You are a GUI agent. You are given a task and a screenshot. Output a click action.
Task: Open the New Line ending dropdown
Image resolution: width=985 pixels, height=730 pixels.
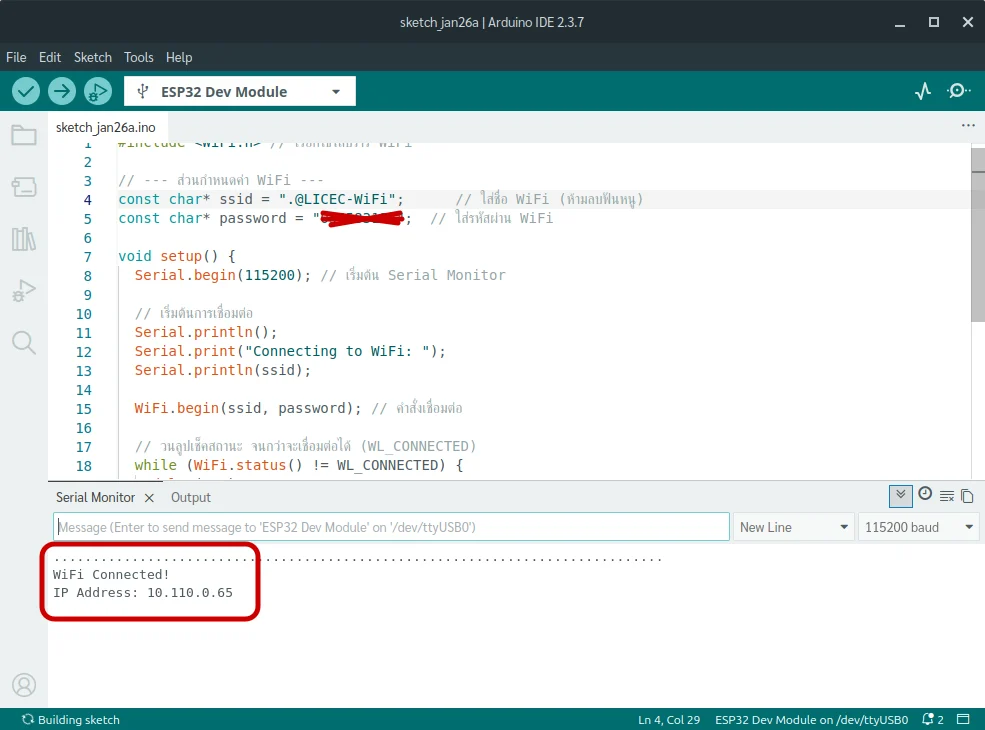pyautogui.click(x=792, y=527)
